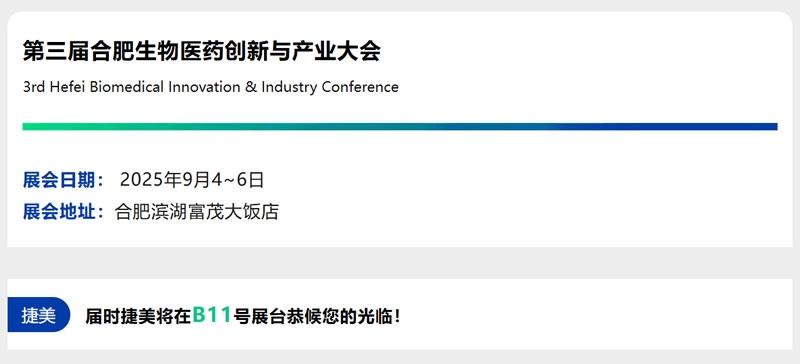Click the text 届时捷美将在
The image size is (800, 364).
click(138, 317)
